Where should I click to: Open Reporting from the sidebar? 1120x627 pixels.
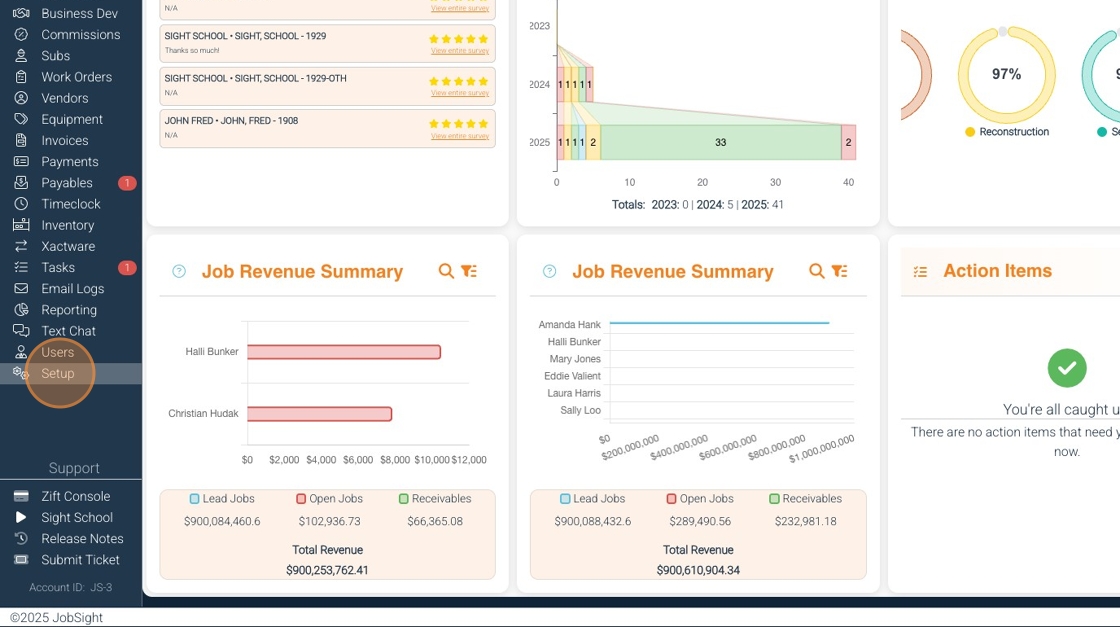pos(71,310)
